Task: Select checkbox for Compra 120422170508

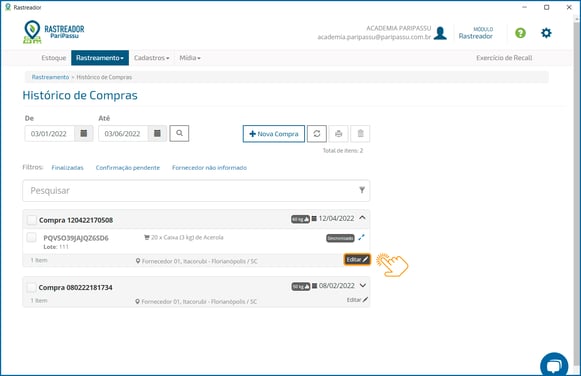Action: tap(31, 220)
